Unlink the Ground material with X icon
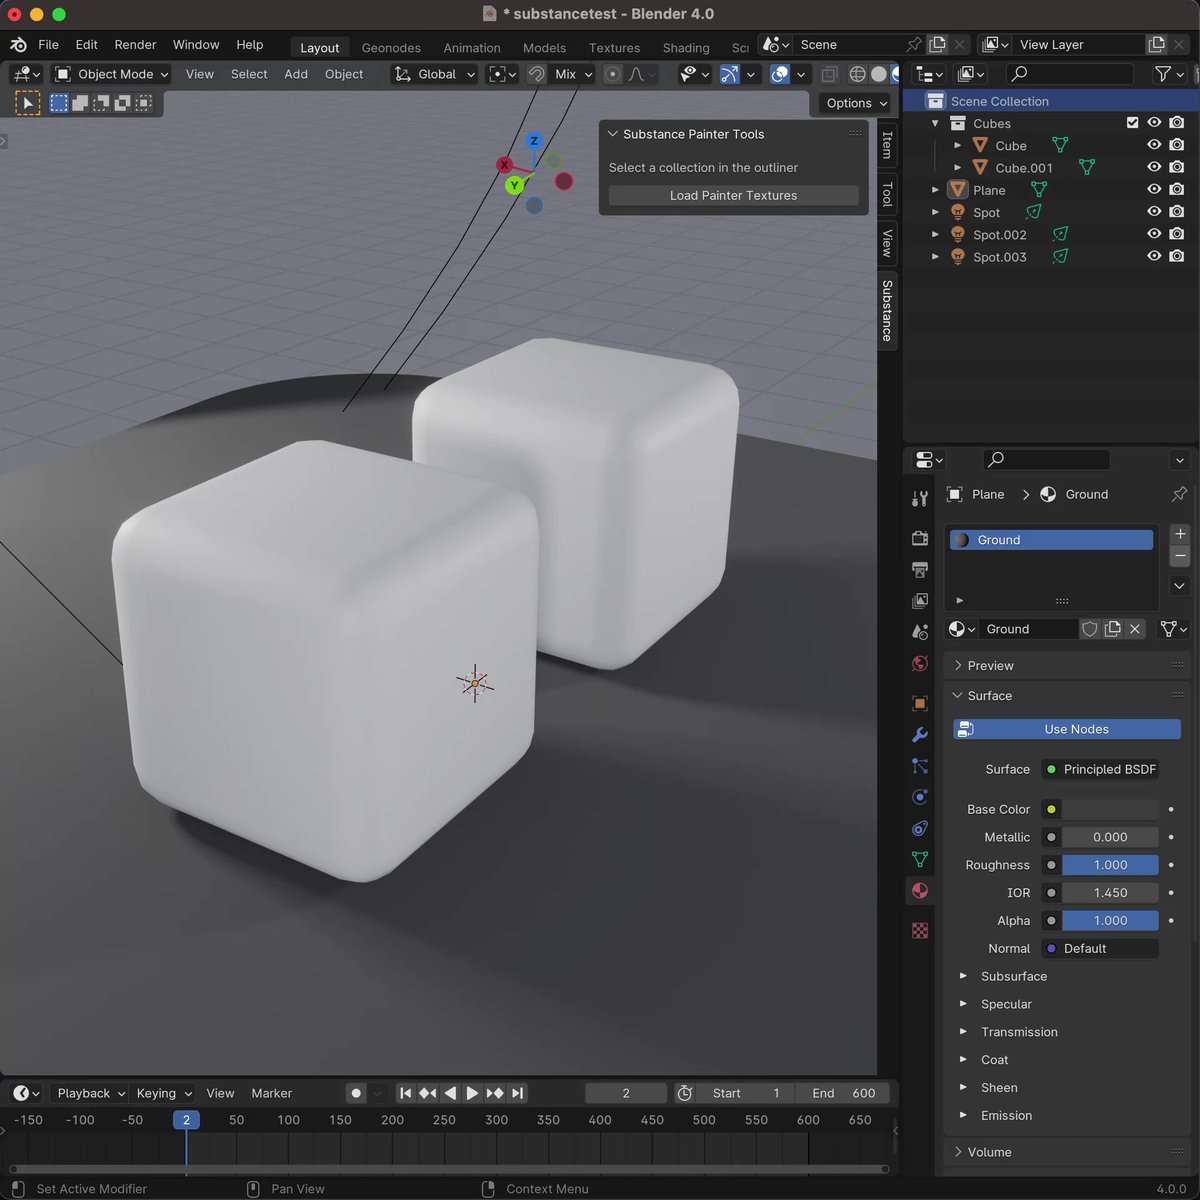 (1134, 629)
